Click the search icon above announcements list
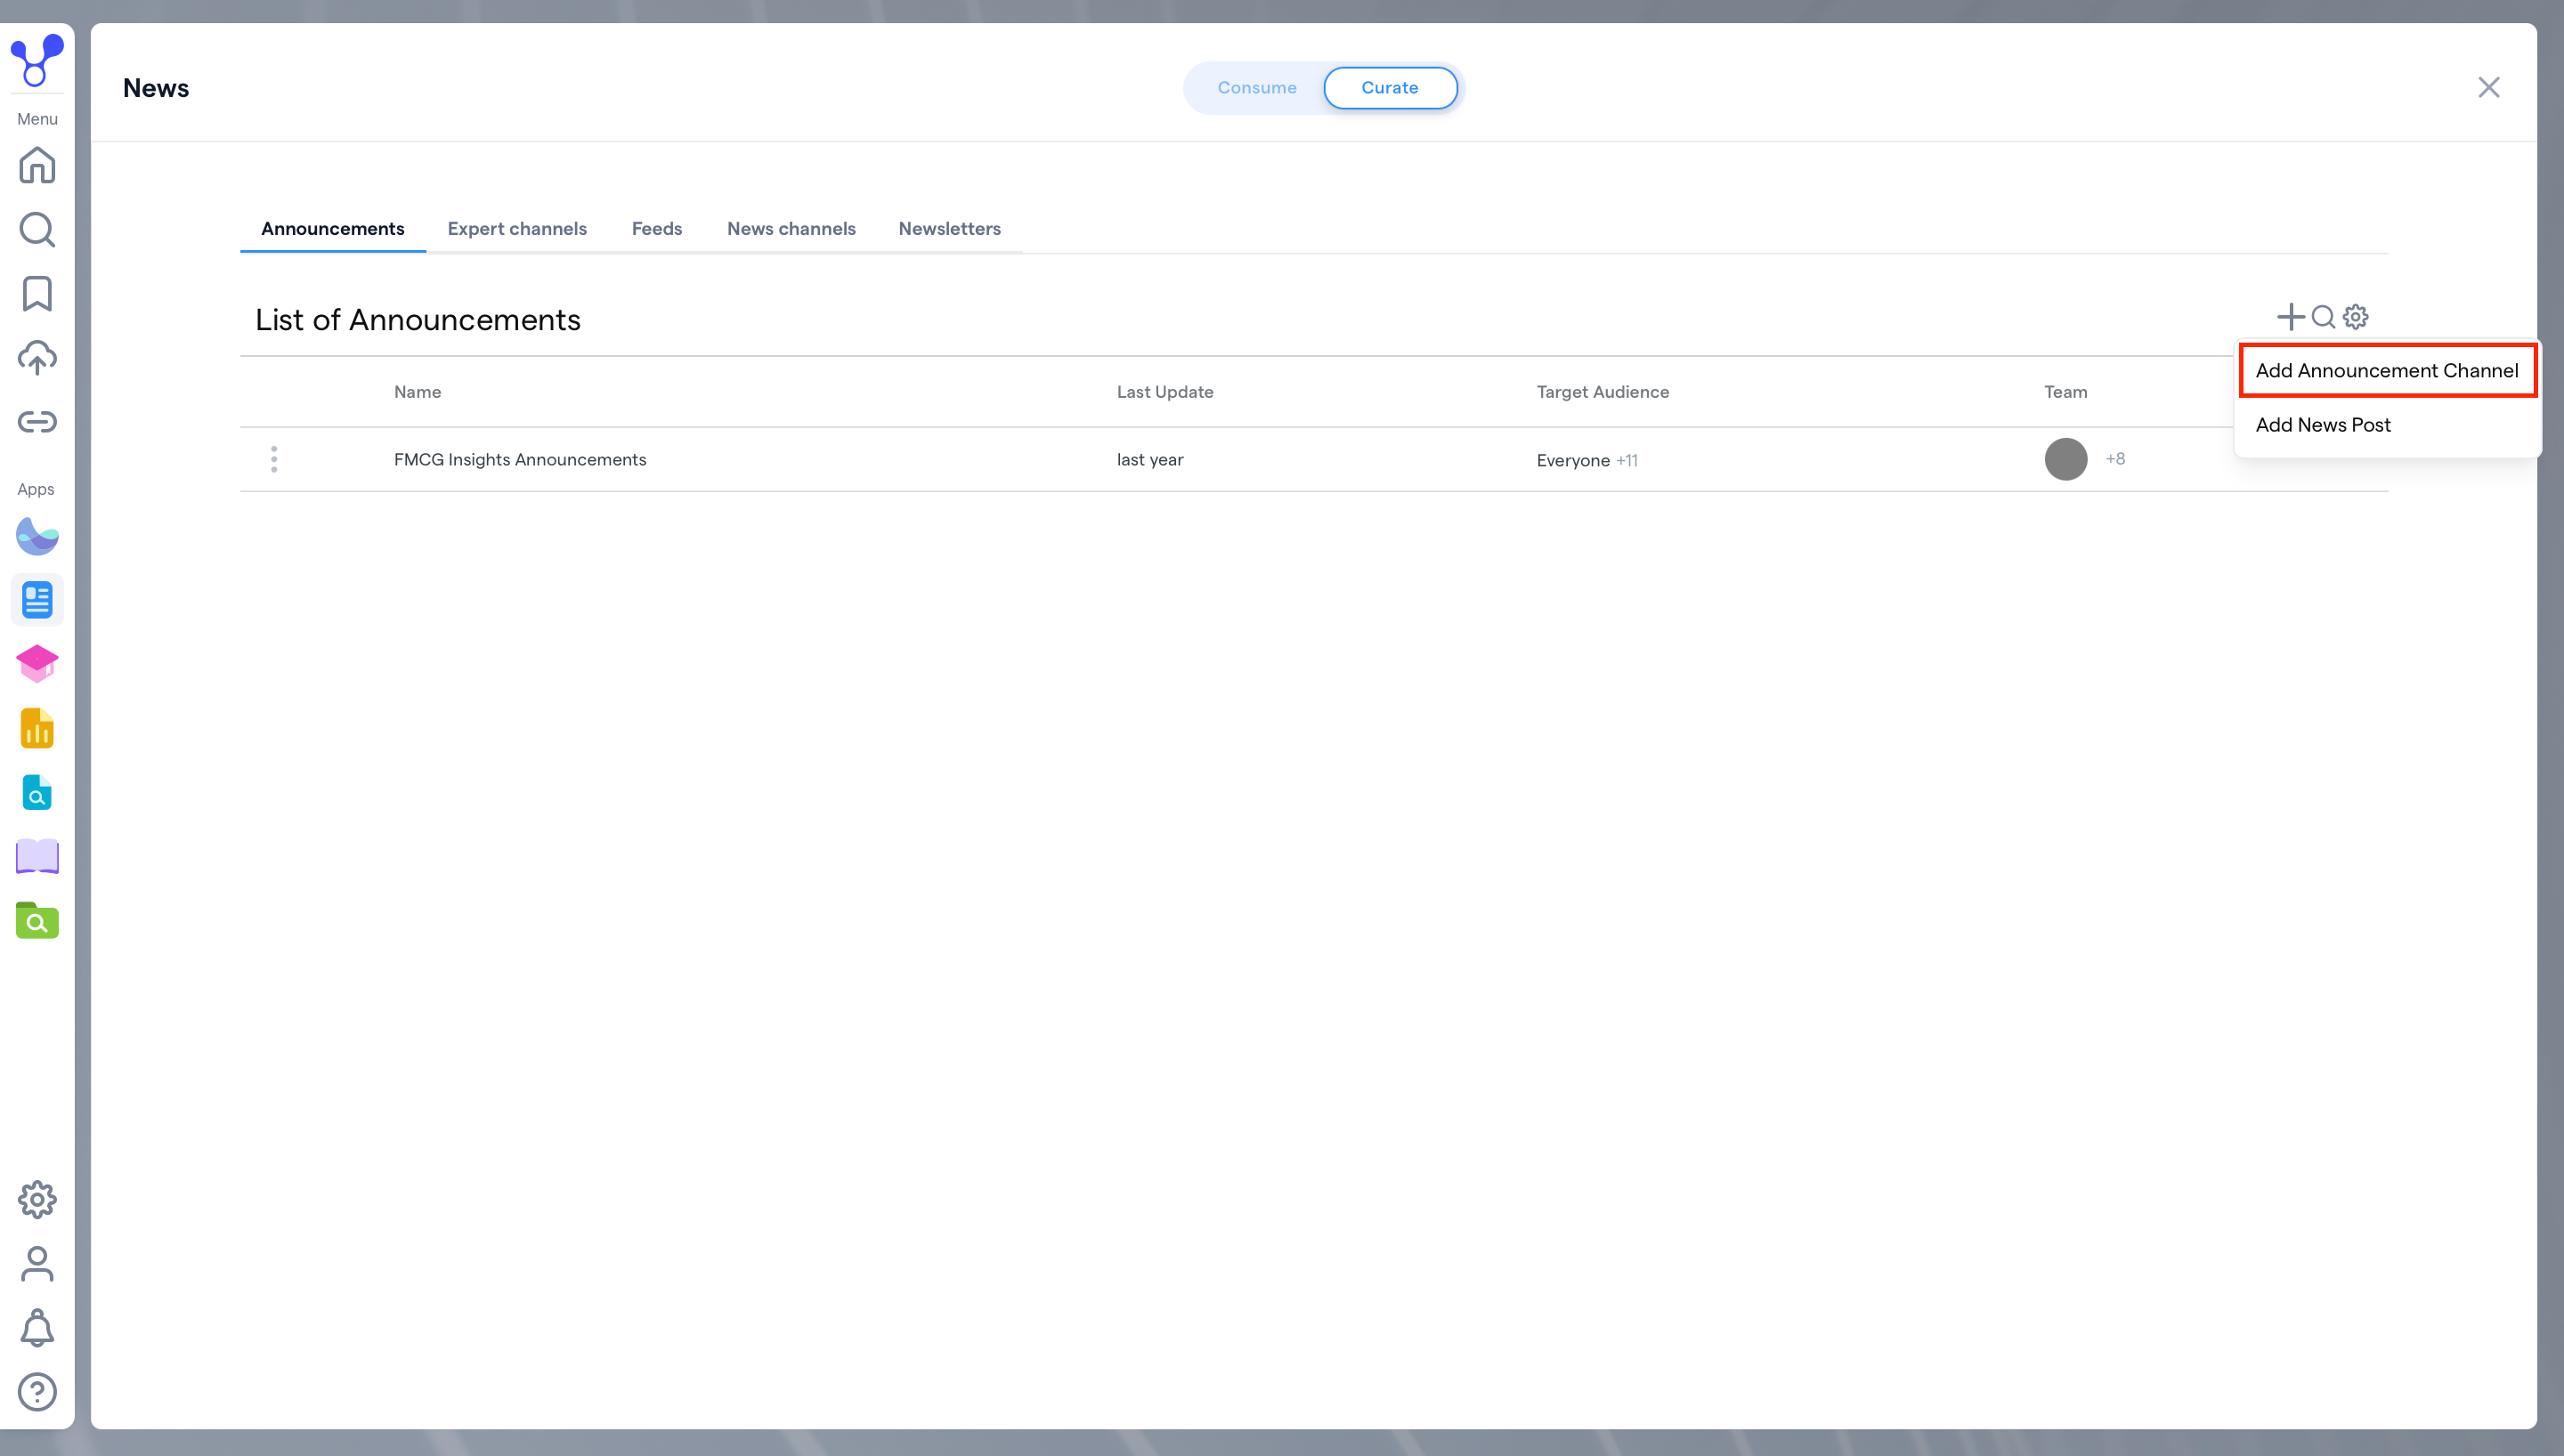Image resolution: width=2564 pixels, height=1456 pixels. (2323, 317)
